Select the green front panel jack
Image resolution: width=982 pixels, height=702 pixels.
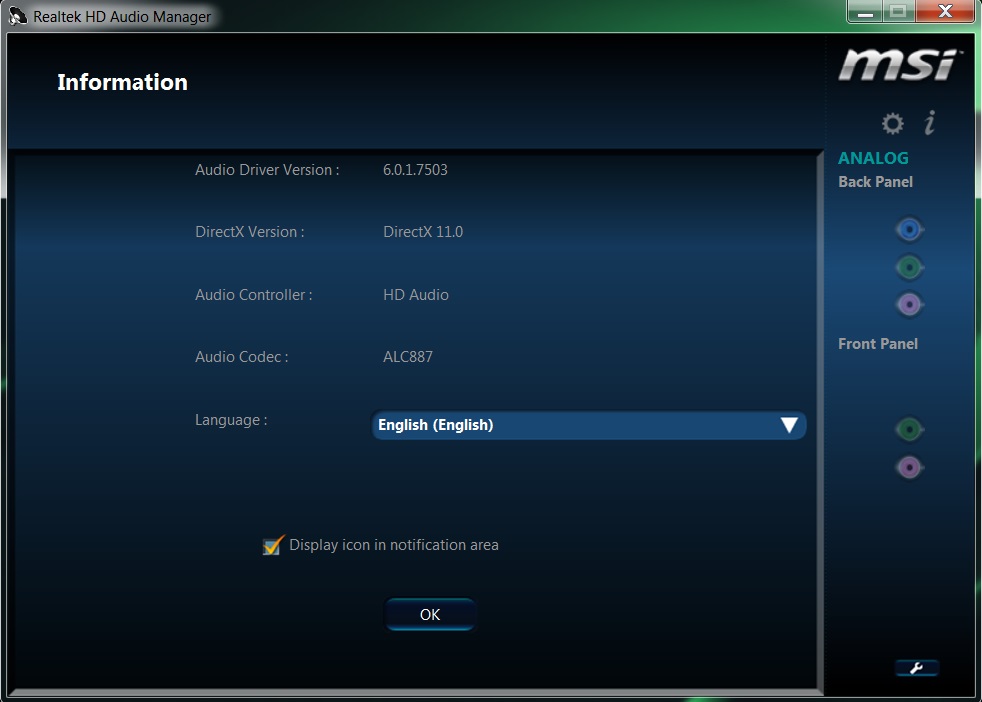tap(909, 430)
